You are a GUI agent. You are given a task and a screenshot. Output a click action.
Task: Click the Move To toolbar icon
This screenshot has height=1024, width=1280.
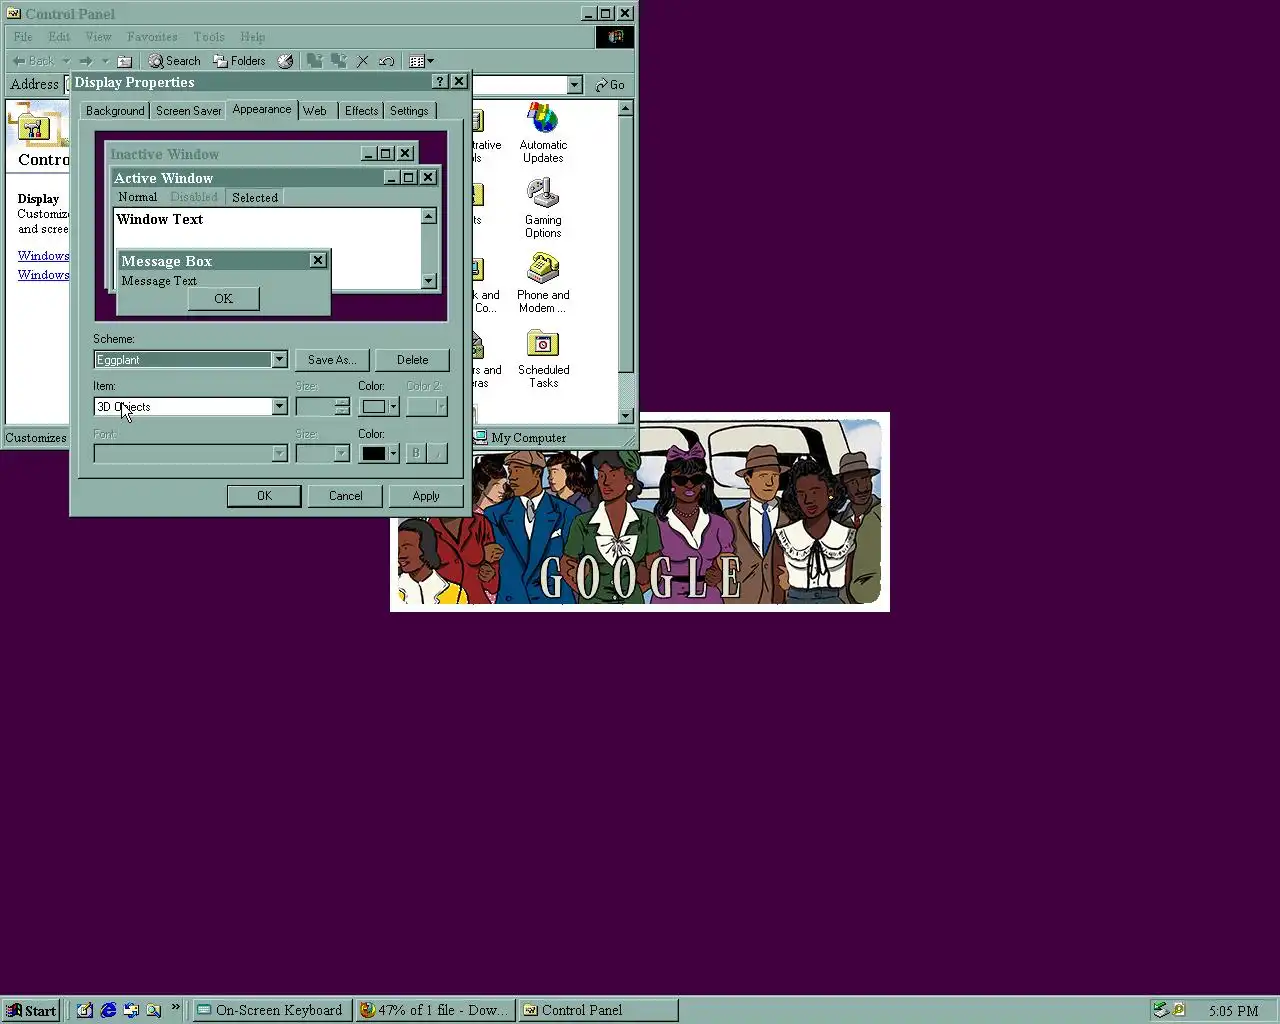click(x=315, y=61)
